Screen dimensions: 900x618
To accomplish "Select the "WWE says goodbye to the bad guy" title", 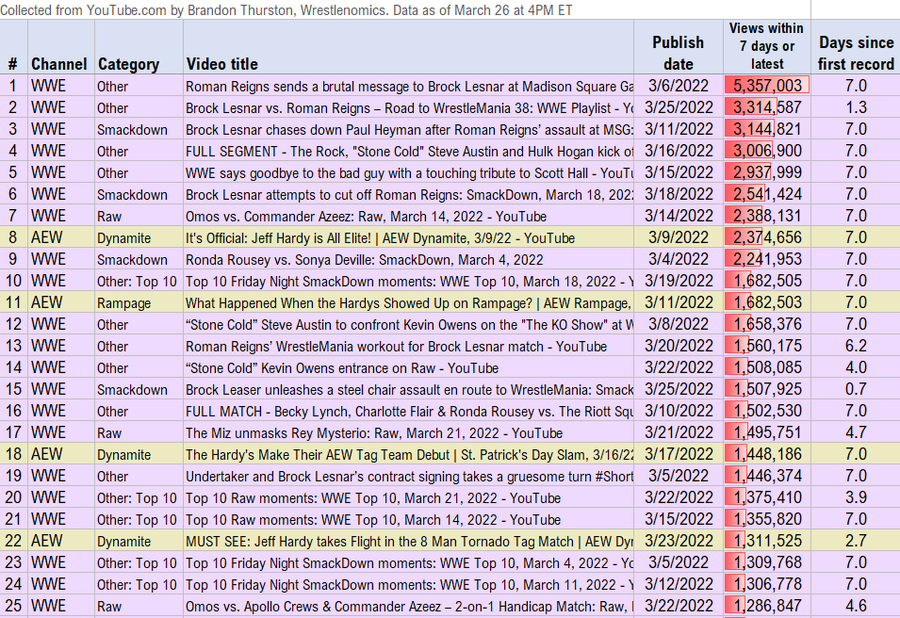I will coord(409,173).
